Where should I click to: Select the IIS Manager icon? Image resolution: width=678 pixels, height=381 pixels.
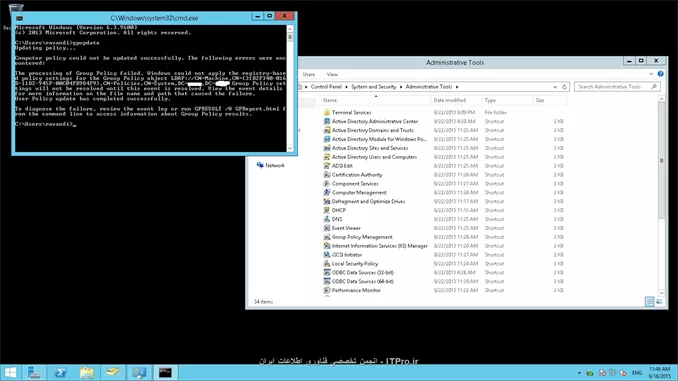tap(327, 246)
